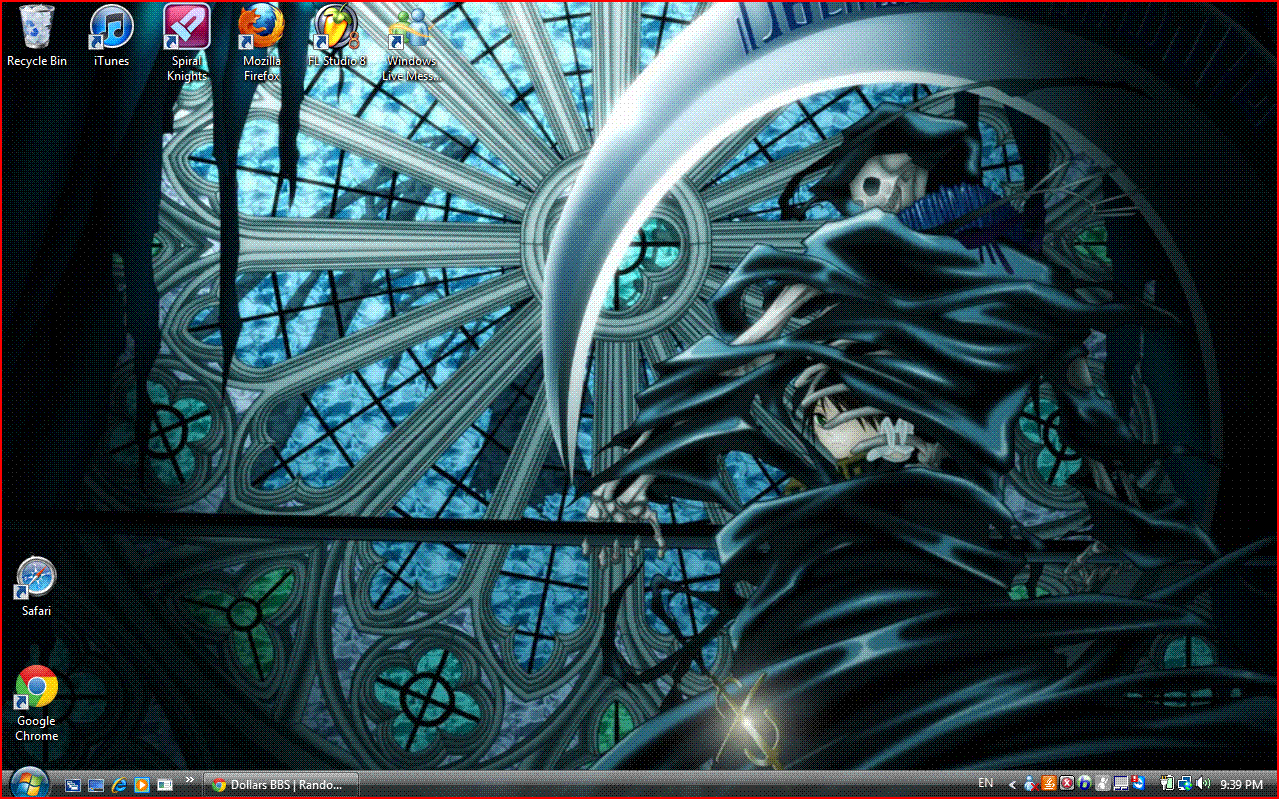
Task: Click the network connection tray icon
Action: [x=1185, y=783]
